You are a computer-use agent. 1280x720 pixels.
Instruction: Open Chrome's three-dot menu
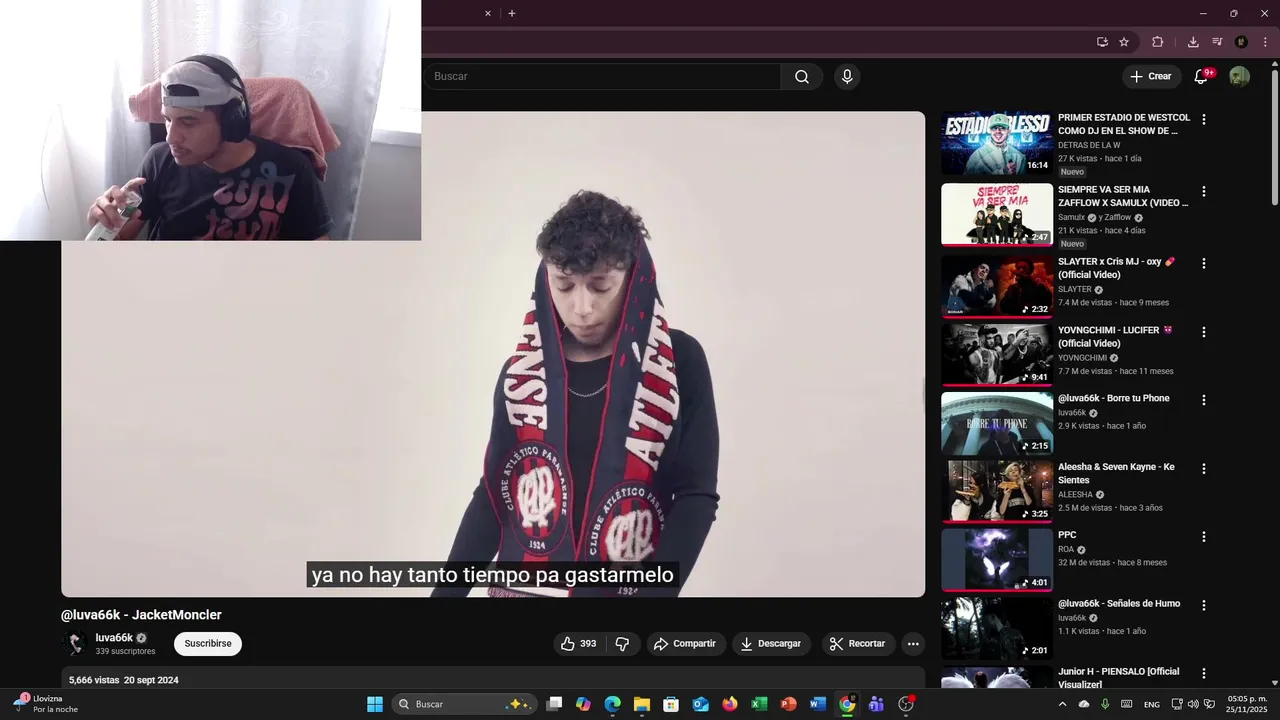1265,42
